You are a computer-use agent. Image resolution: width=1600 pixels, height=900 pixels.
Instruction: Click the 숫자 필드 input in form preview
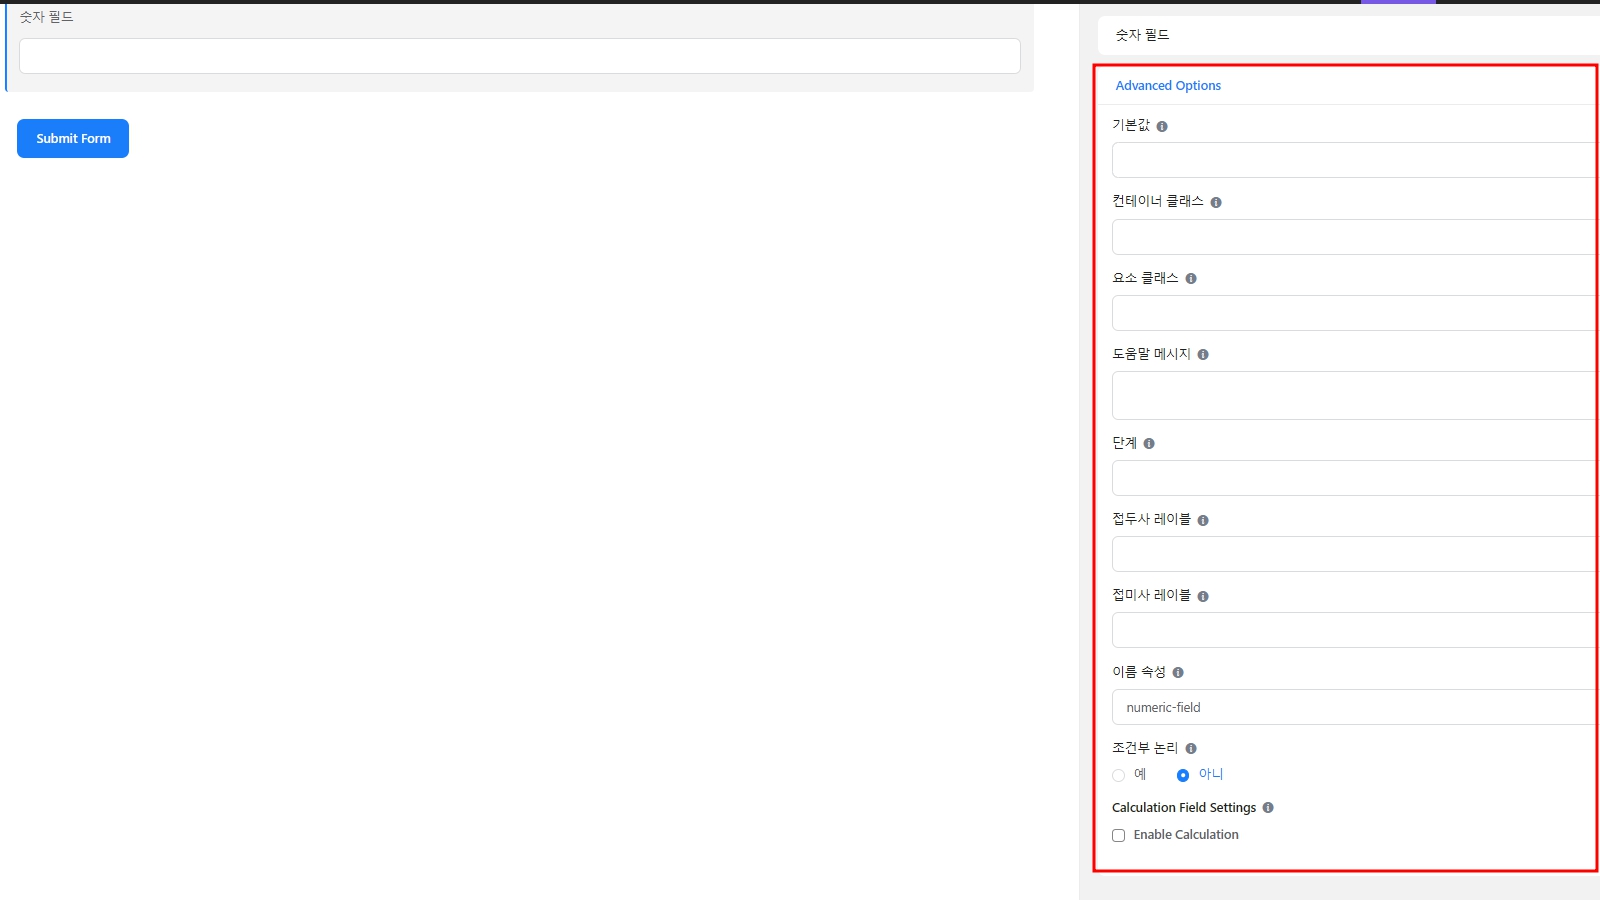[x=520, y=56]
